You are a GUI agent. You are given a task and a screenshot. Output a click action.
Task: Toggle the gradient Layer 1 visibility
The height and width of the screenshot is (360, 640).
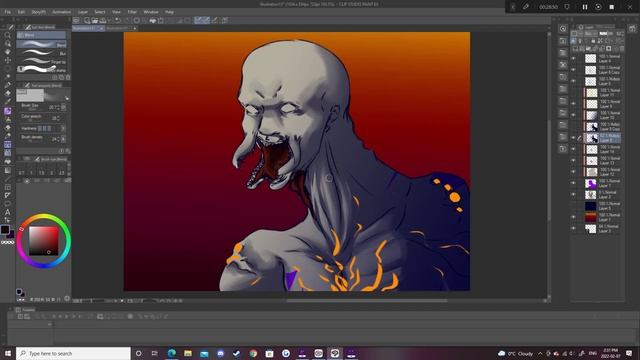573,218
